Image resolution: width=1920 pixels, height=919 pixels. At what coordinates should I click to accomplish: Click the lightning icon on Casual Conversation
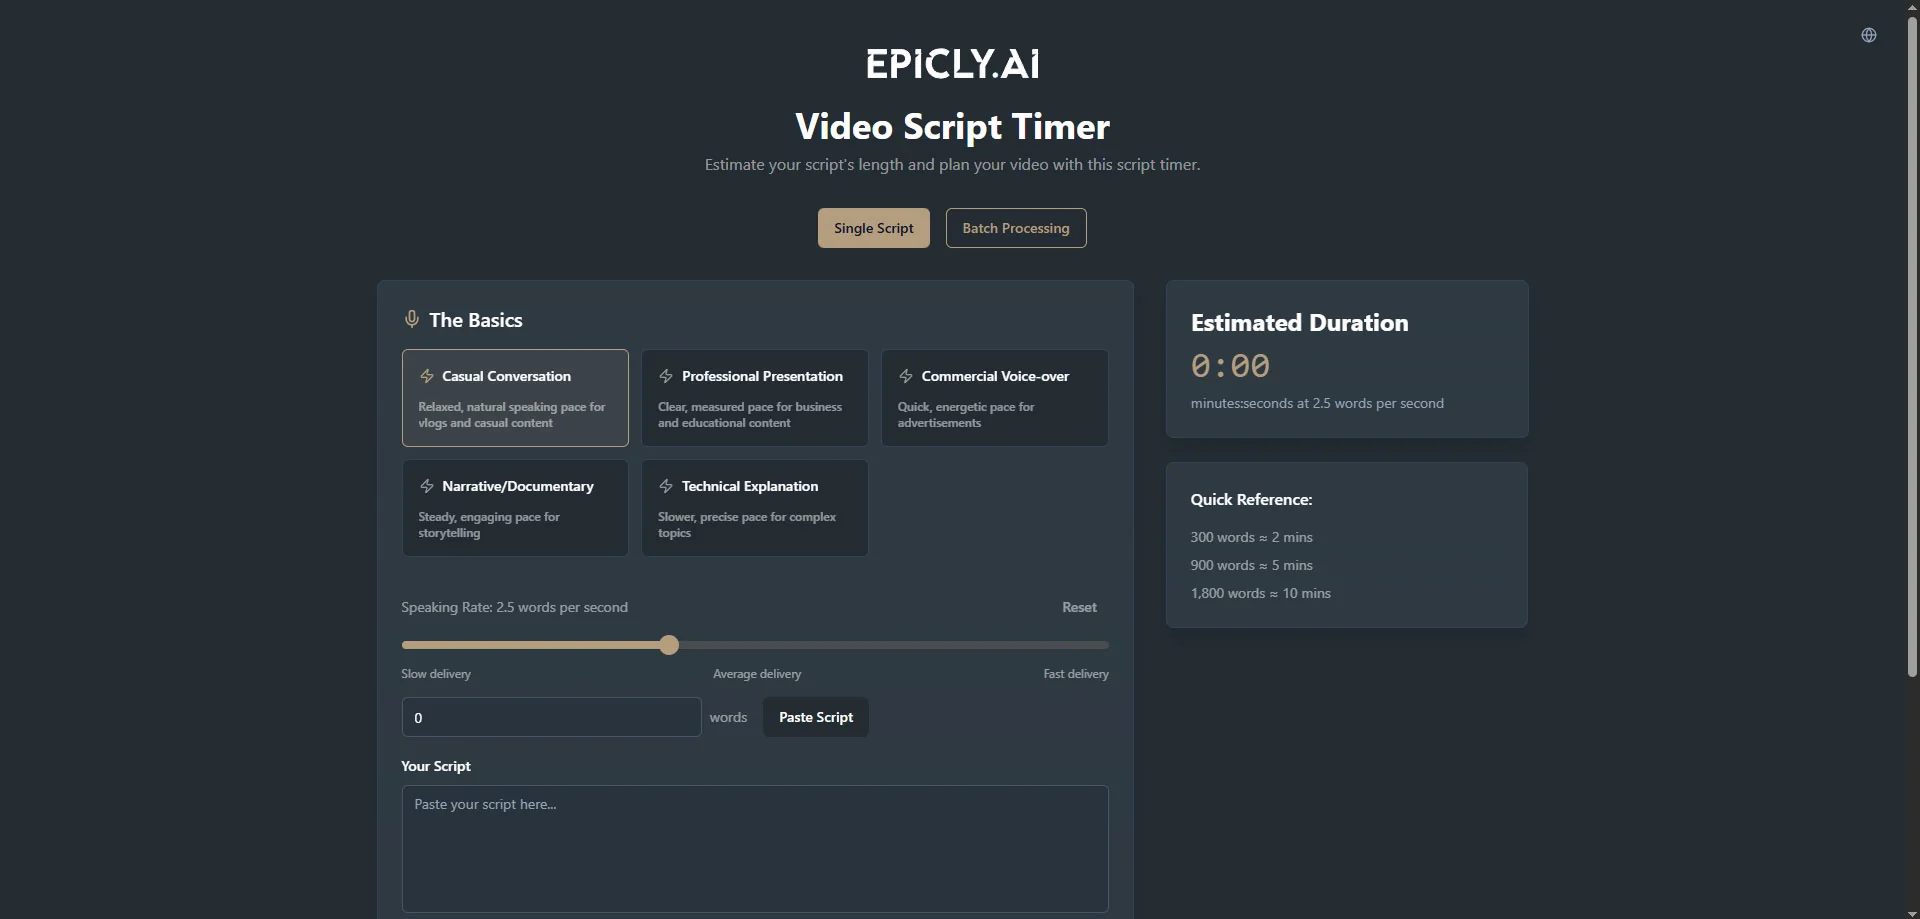427,376
